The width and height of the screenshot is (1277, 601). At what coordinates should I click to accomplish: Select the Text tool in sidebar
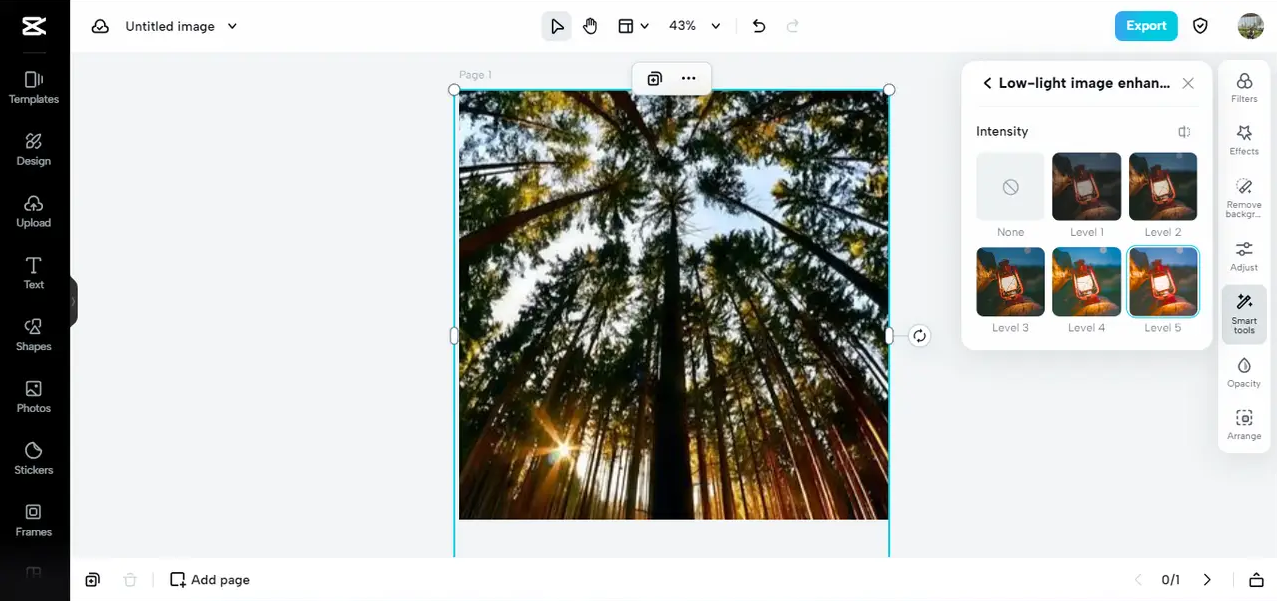pyautogui.click(x=34, y=272)
